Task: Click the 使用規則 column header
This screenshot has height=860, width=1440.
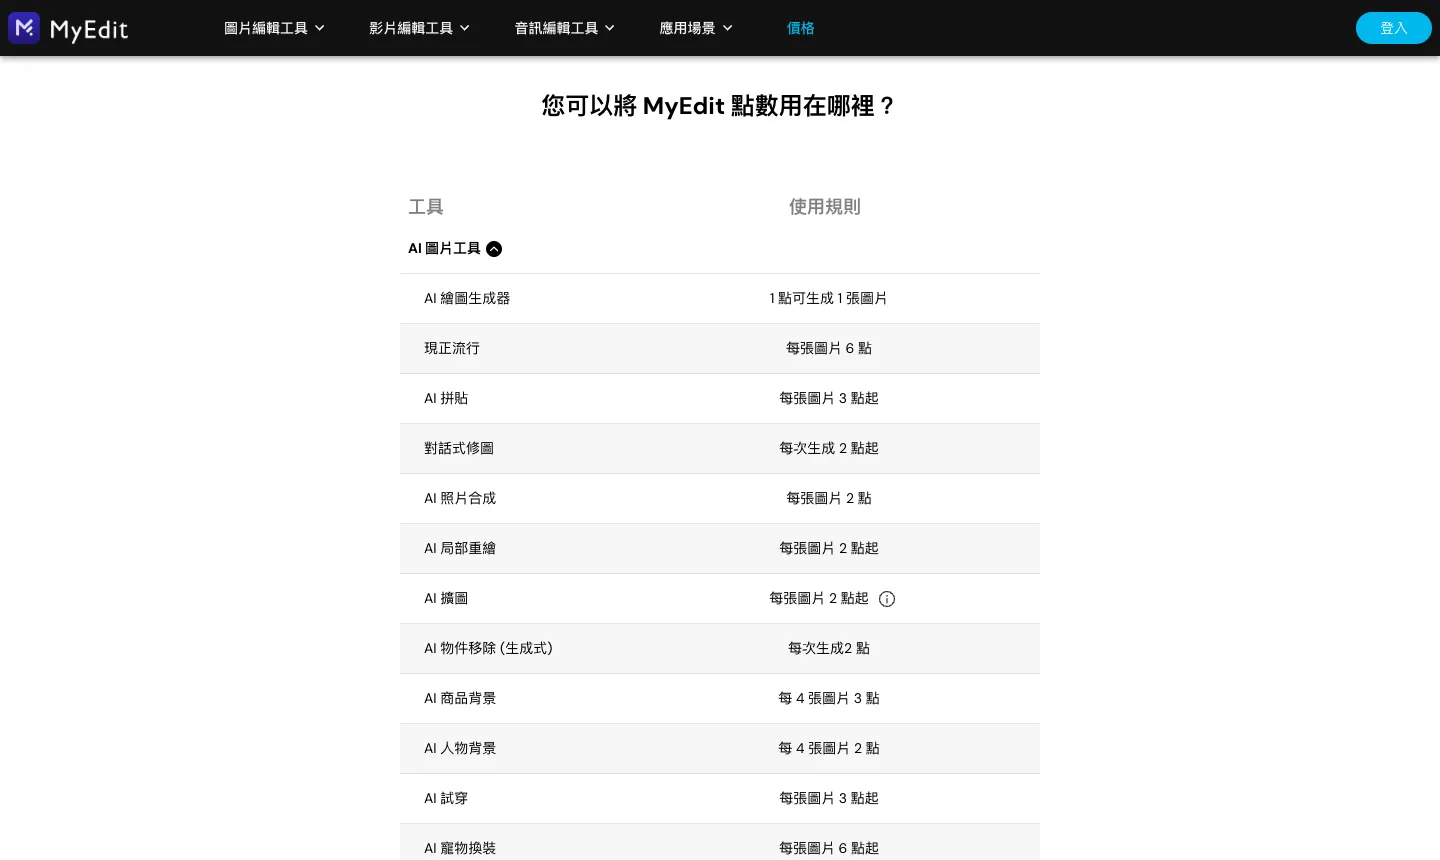Action: (825, 207)
